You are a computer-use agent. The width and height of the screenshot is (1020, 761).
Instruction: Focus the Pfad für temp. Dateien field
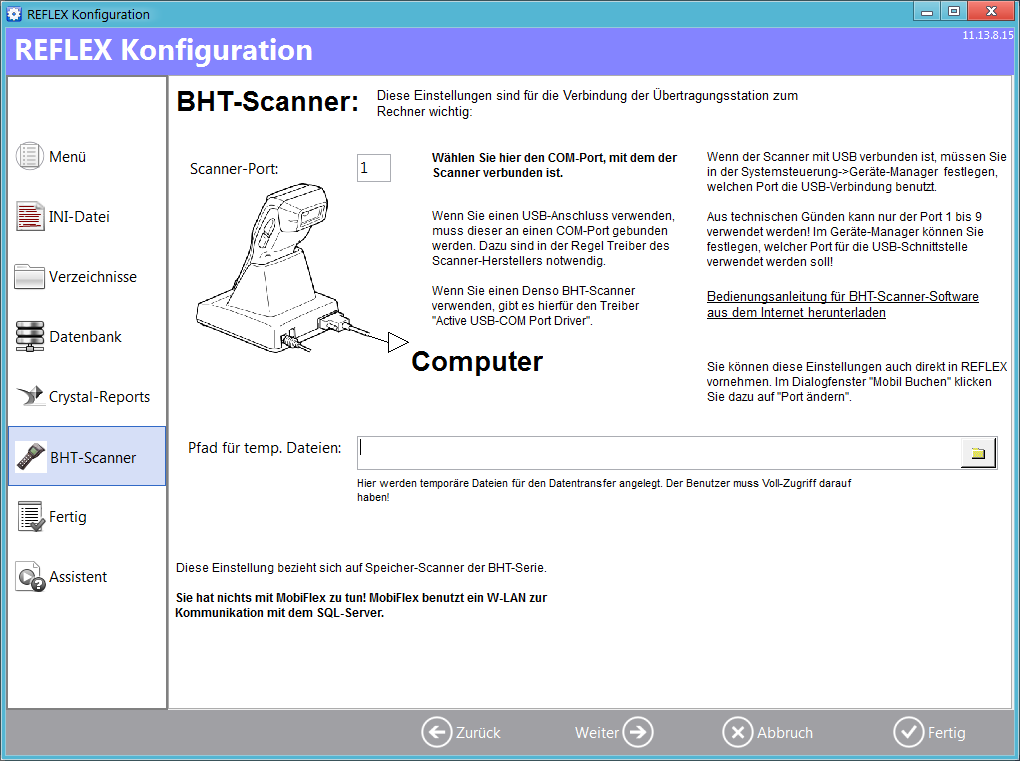tap(658, 453)
